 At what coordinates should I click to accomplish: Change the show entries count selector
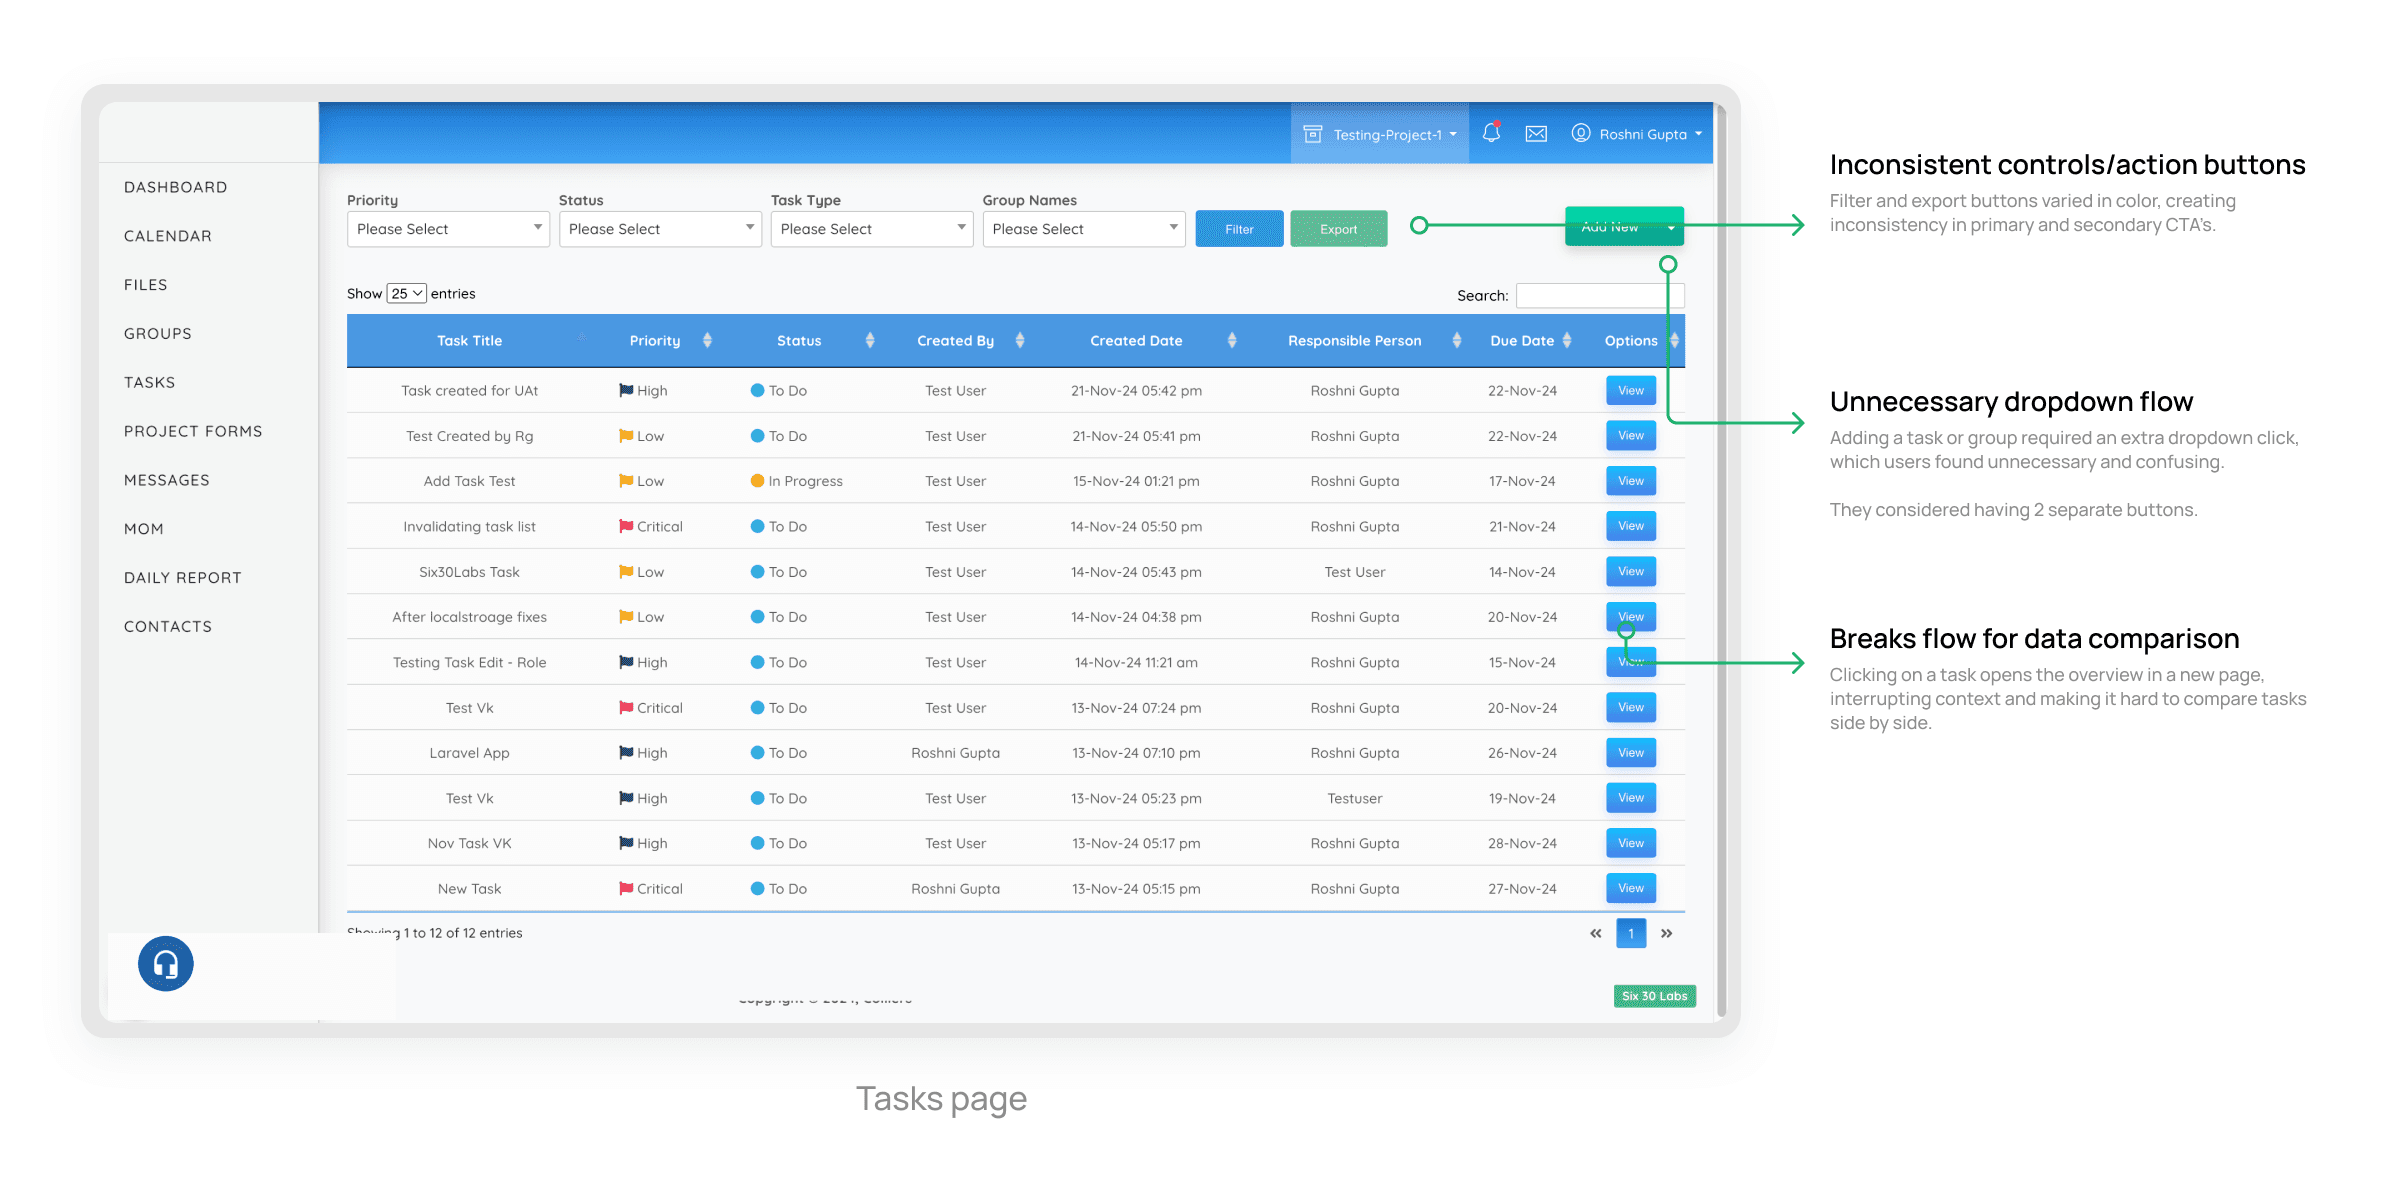(x=406, y=293)
